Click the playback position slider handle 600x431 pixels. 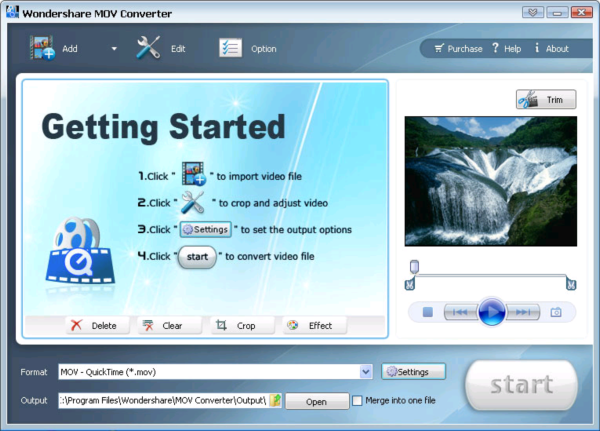414,267
